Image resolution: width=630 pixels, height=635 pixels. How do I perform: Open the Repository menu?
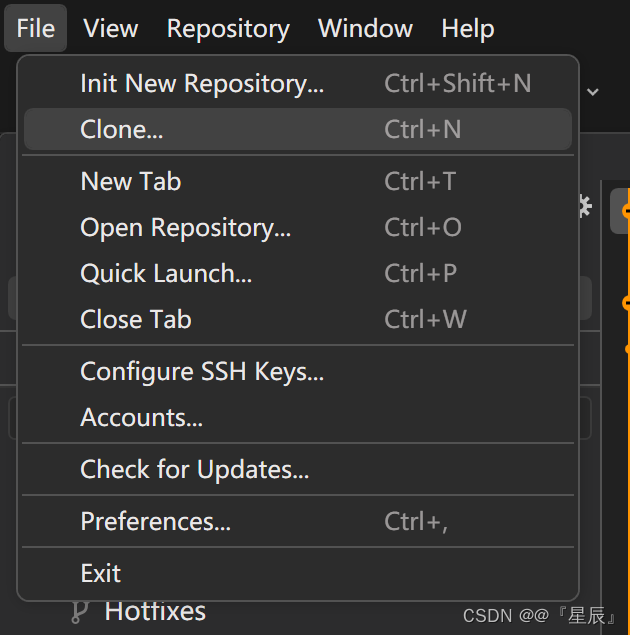point(228,28)
